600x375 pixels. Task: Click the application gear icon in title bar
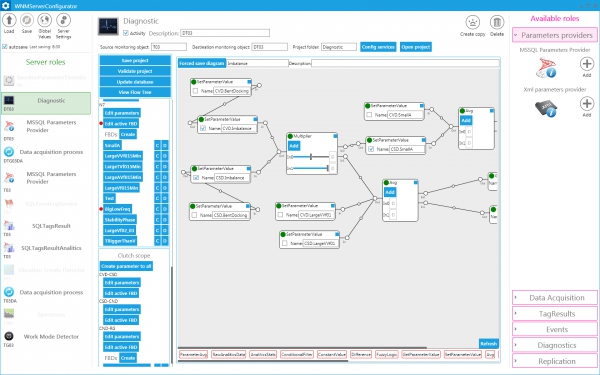5,5
